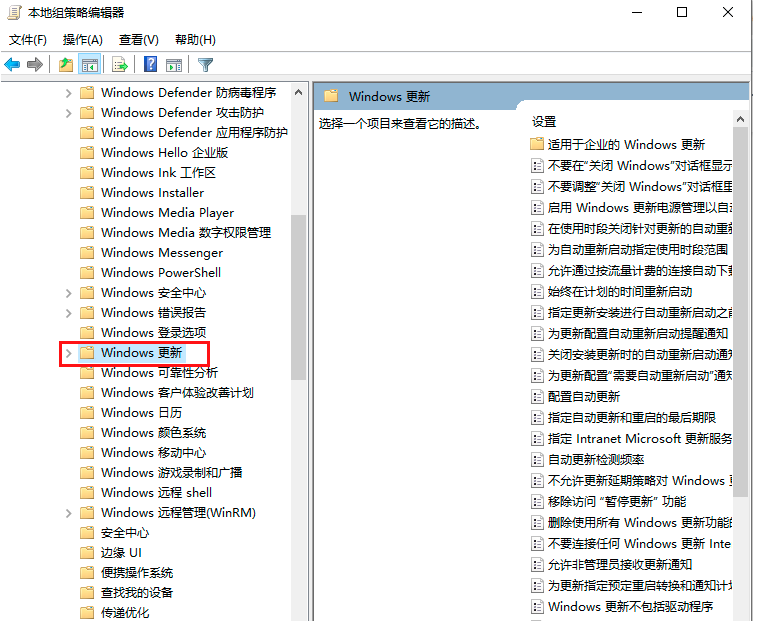Open the 文件(F) menu
This screenshot has width=764, height=621.
pos(28,40)
